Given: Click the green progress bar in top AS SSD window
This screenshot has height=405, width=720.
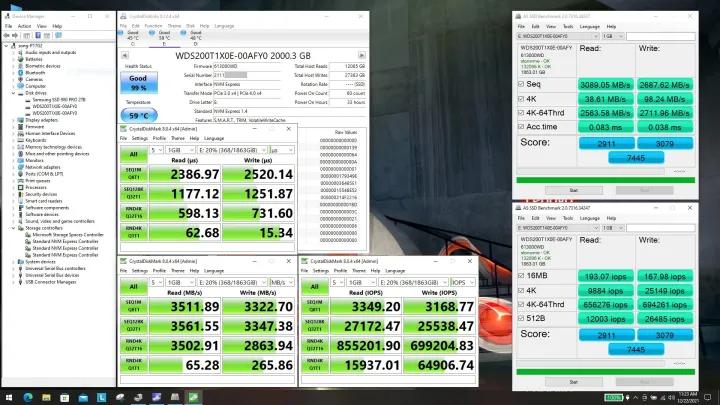Looking at the screenshot, I should click(605, 180).
